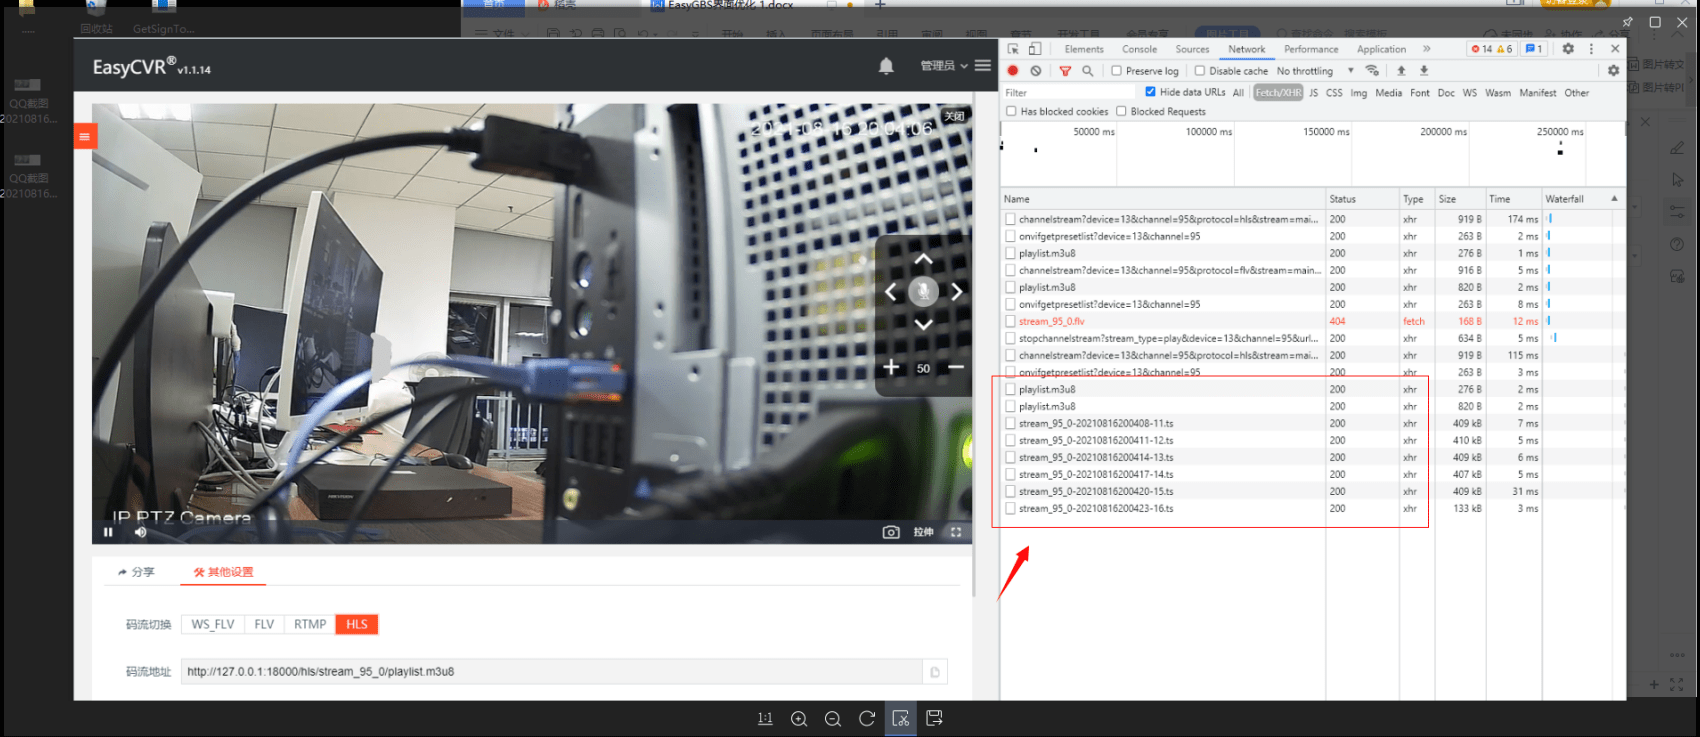Screen dimensions: 1700x737
Task: Pause the camera video stream
Action: click(x=108, y=532)
